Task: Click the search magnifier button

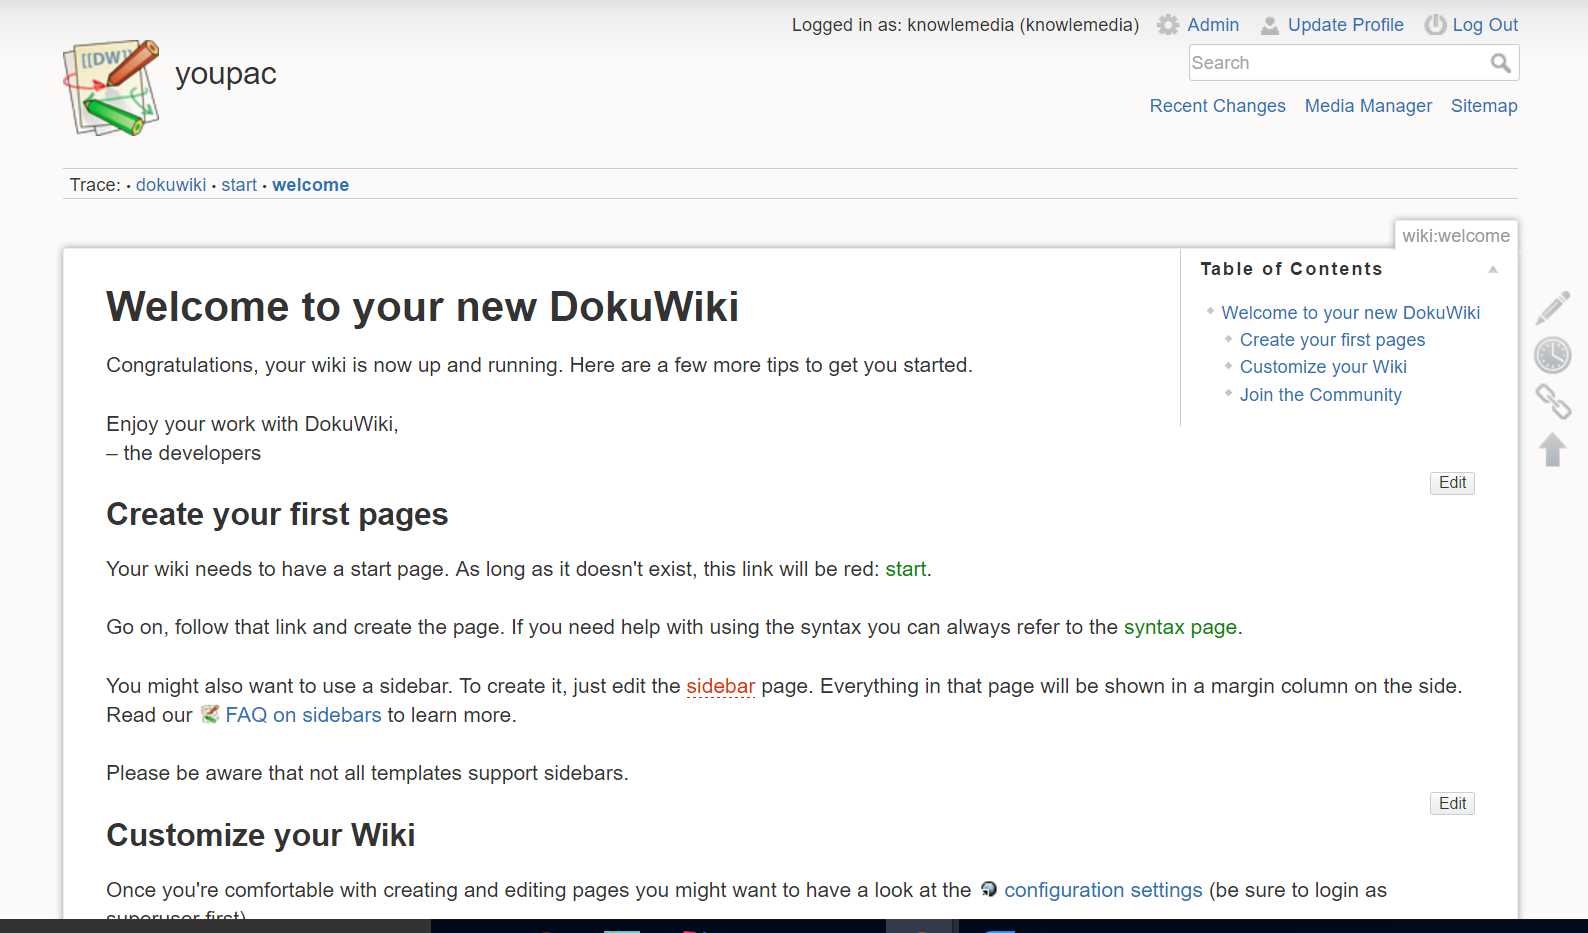Action: [x=1501, y=63]
